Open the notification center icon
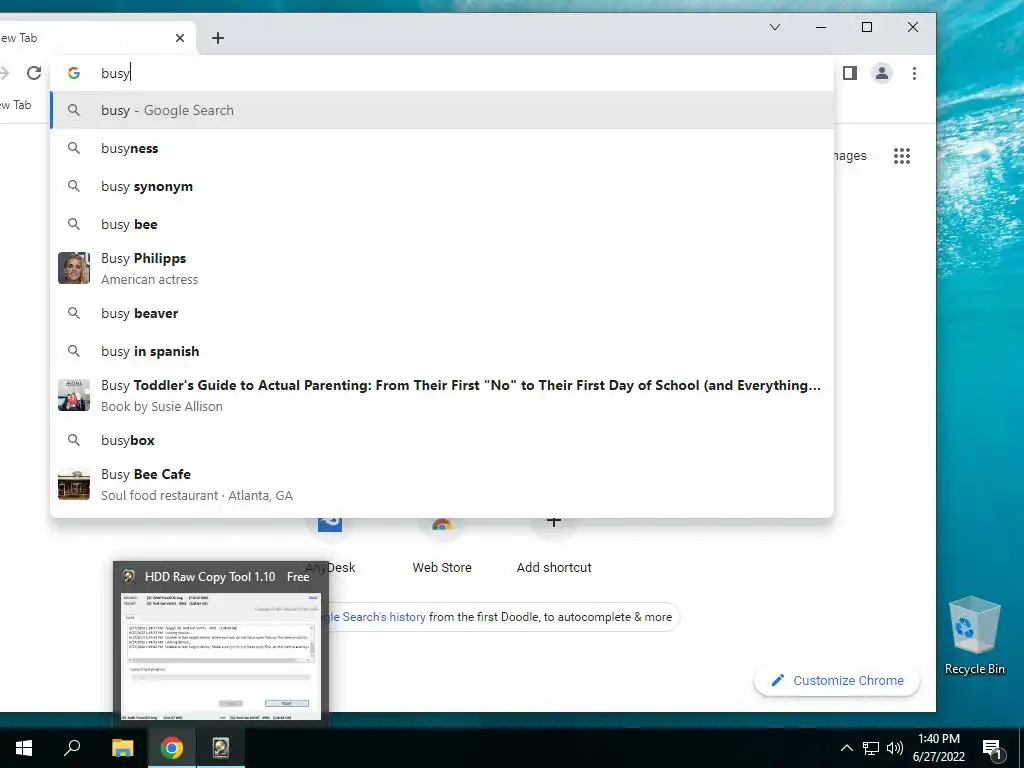1024x768 pixels. click(x=992, y=748)
